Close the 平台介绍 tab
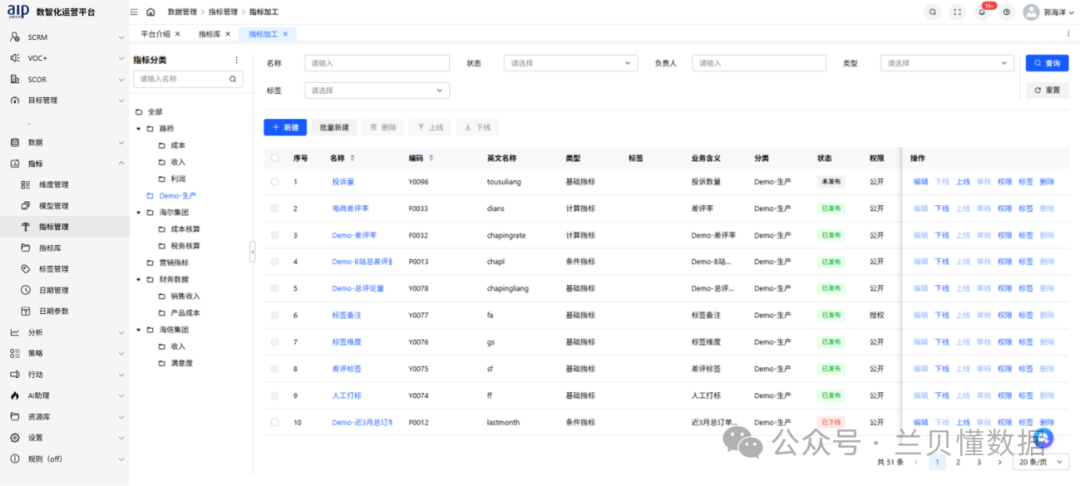Viewport: 1080px width, 486px height. 178,34
